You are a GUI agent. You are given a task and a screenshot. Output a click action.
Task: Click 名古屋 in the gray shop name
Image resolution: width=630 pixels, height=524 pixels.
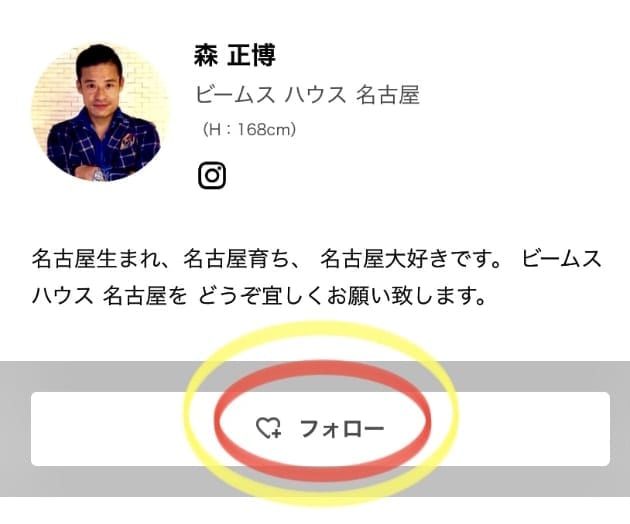tap(388, 95)
